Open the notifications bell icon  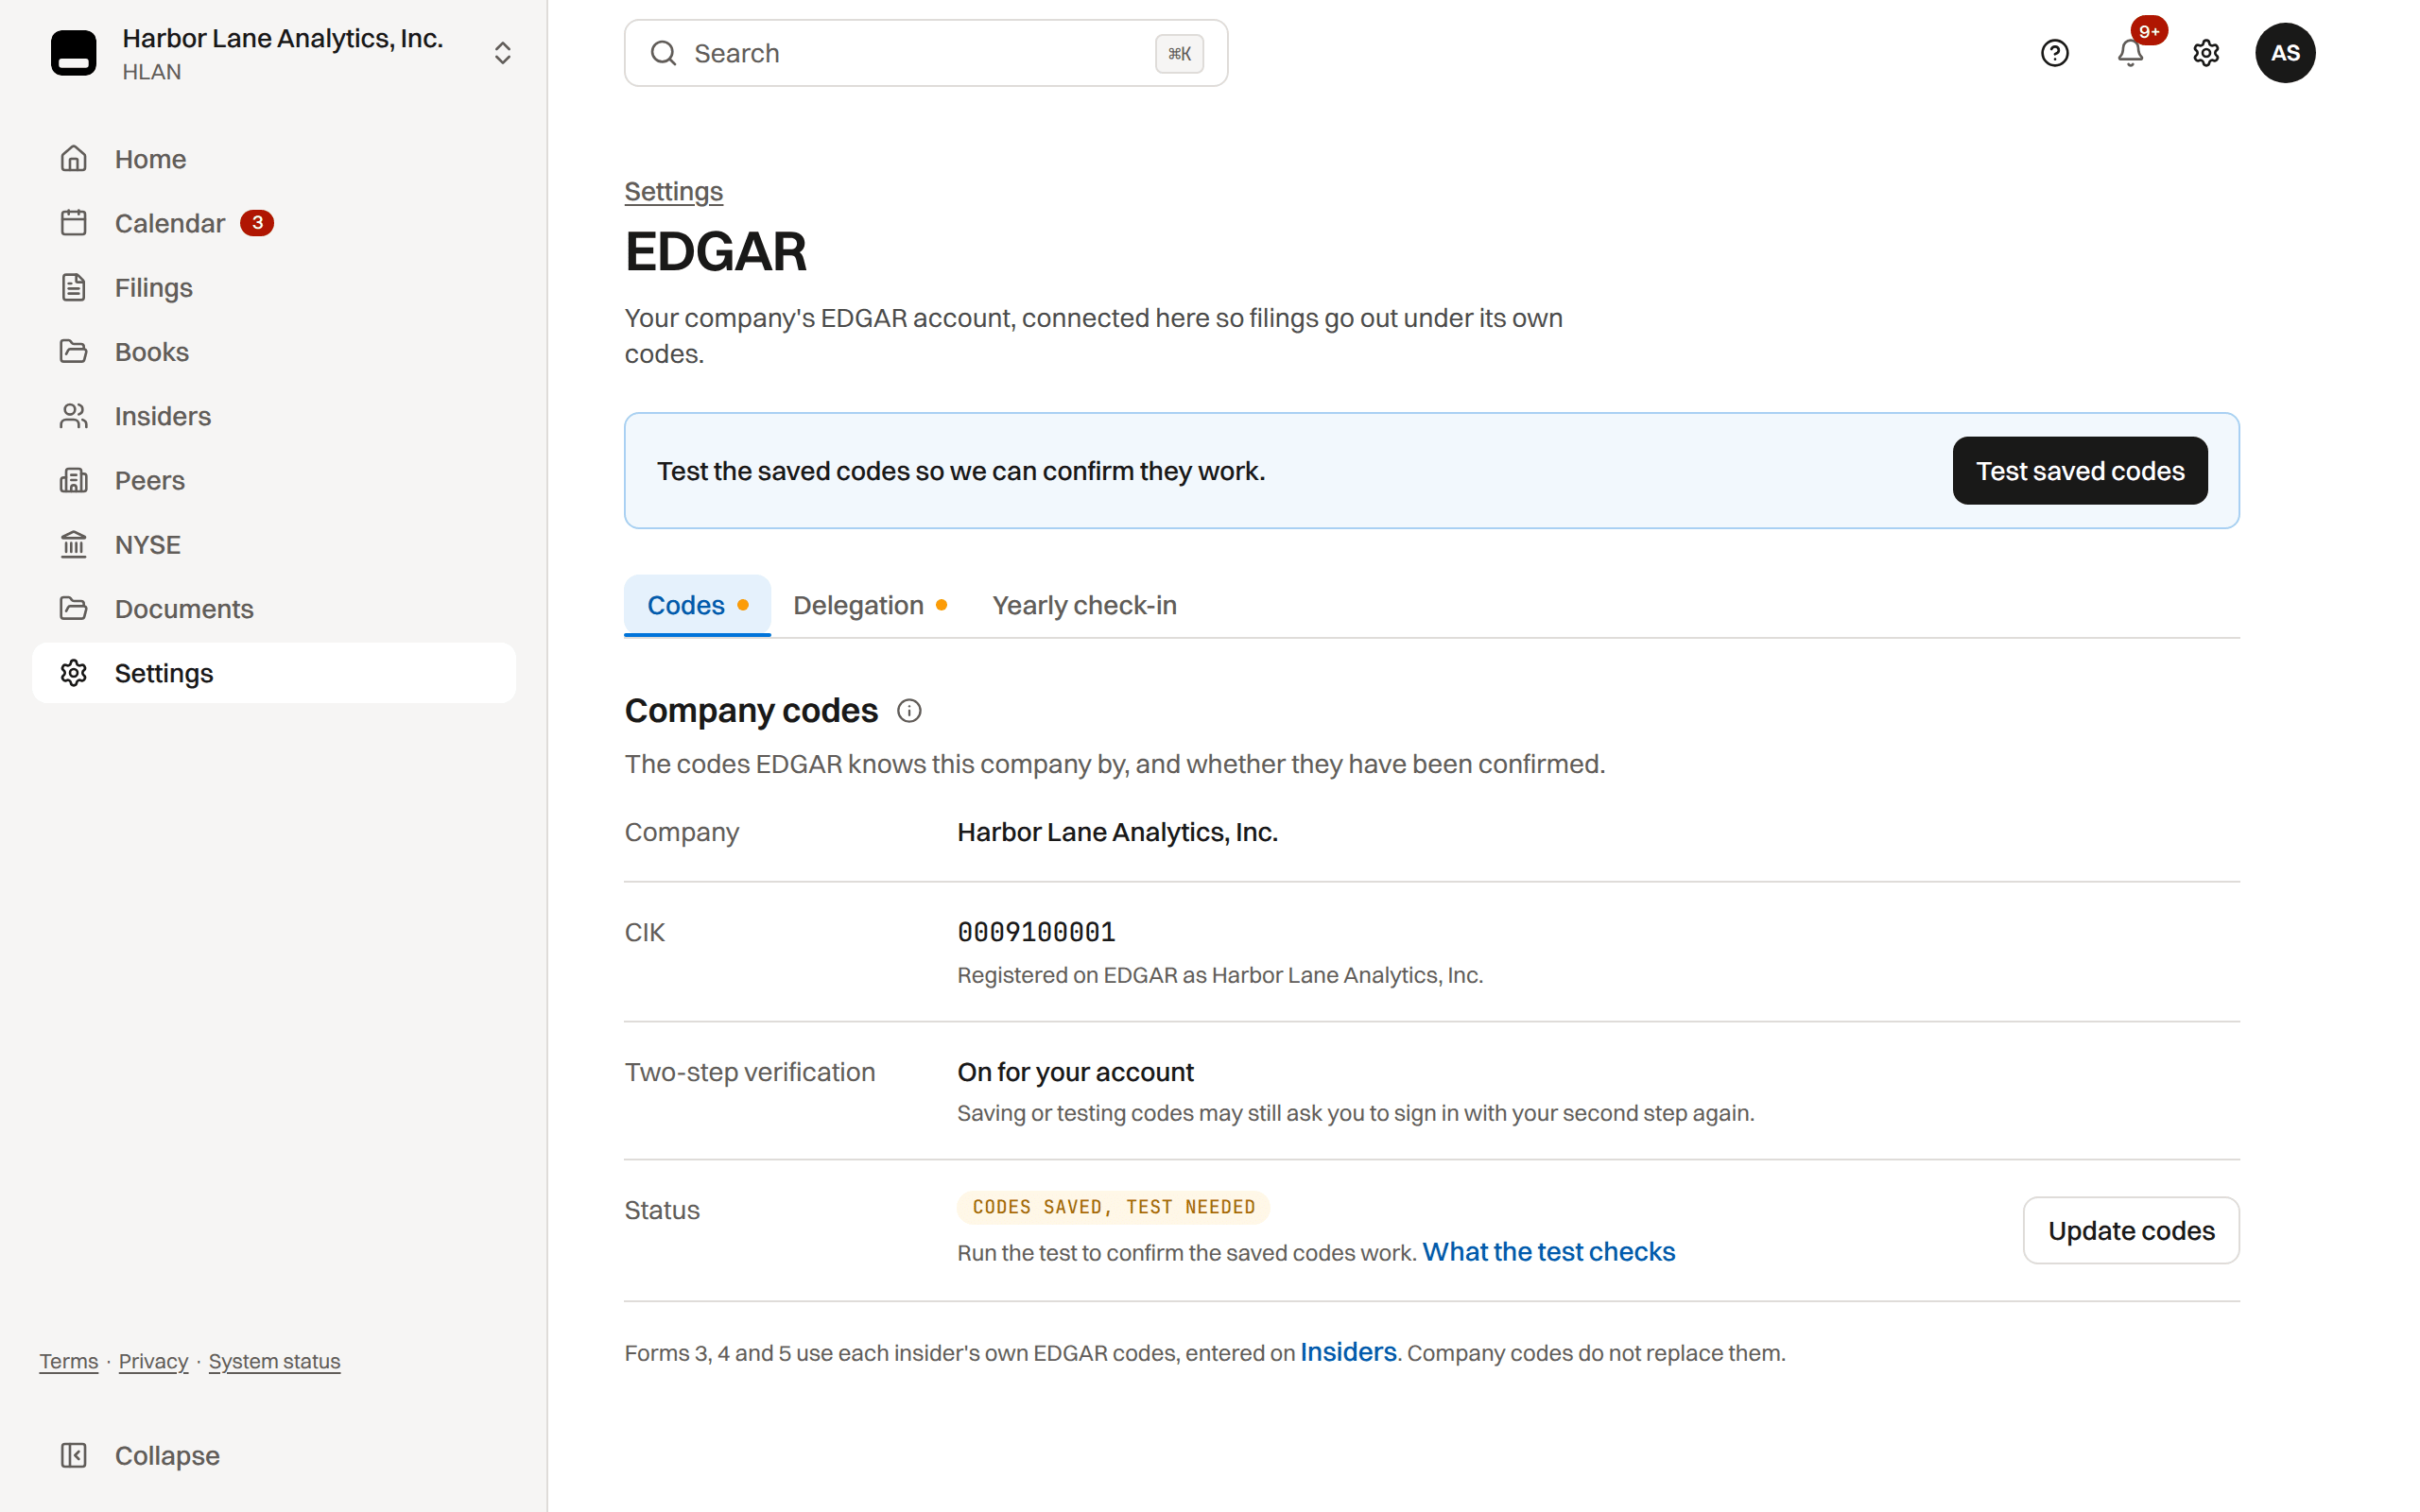tap(2130, 53)
